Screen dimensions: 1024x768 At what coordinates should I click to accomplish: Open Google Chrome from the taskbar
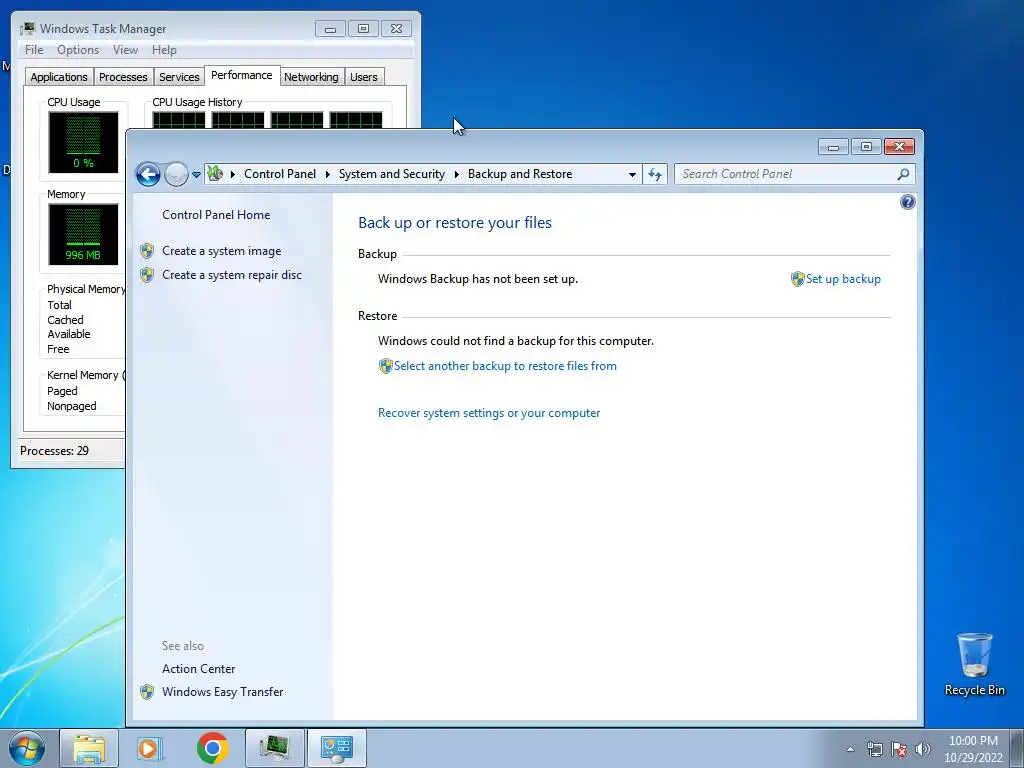pos(212,748)
